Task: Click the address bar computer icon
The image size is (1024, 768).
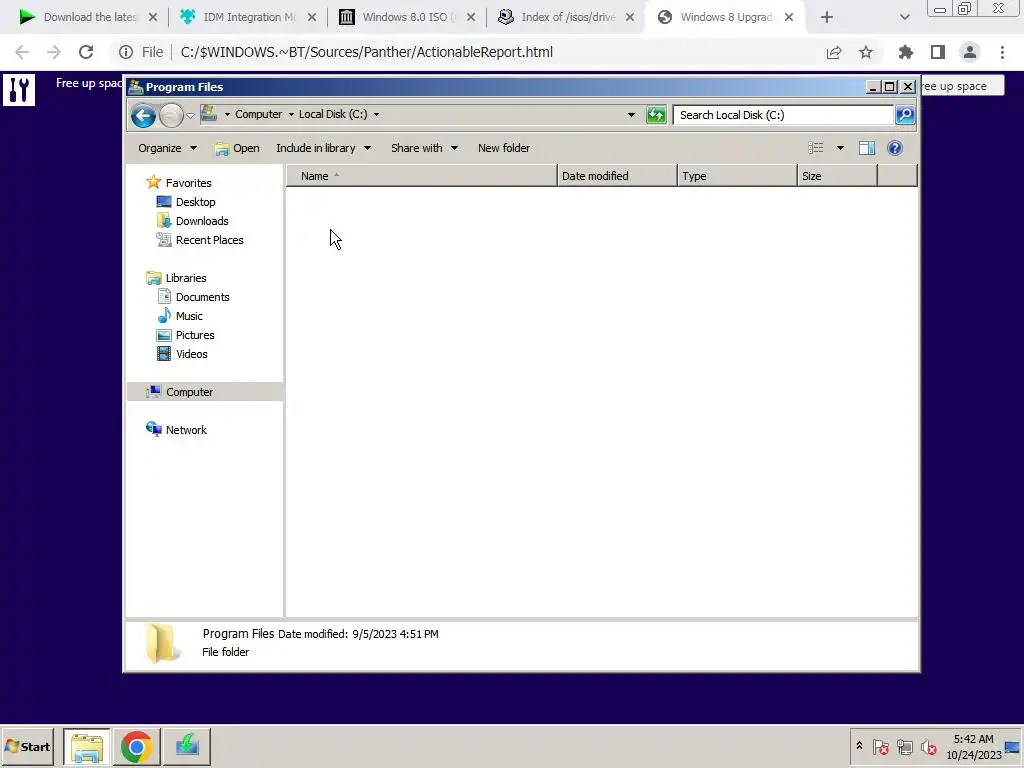Action: click(x=209, y=114)
